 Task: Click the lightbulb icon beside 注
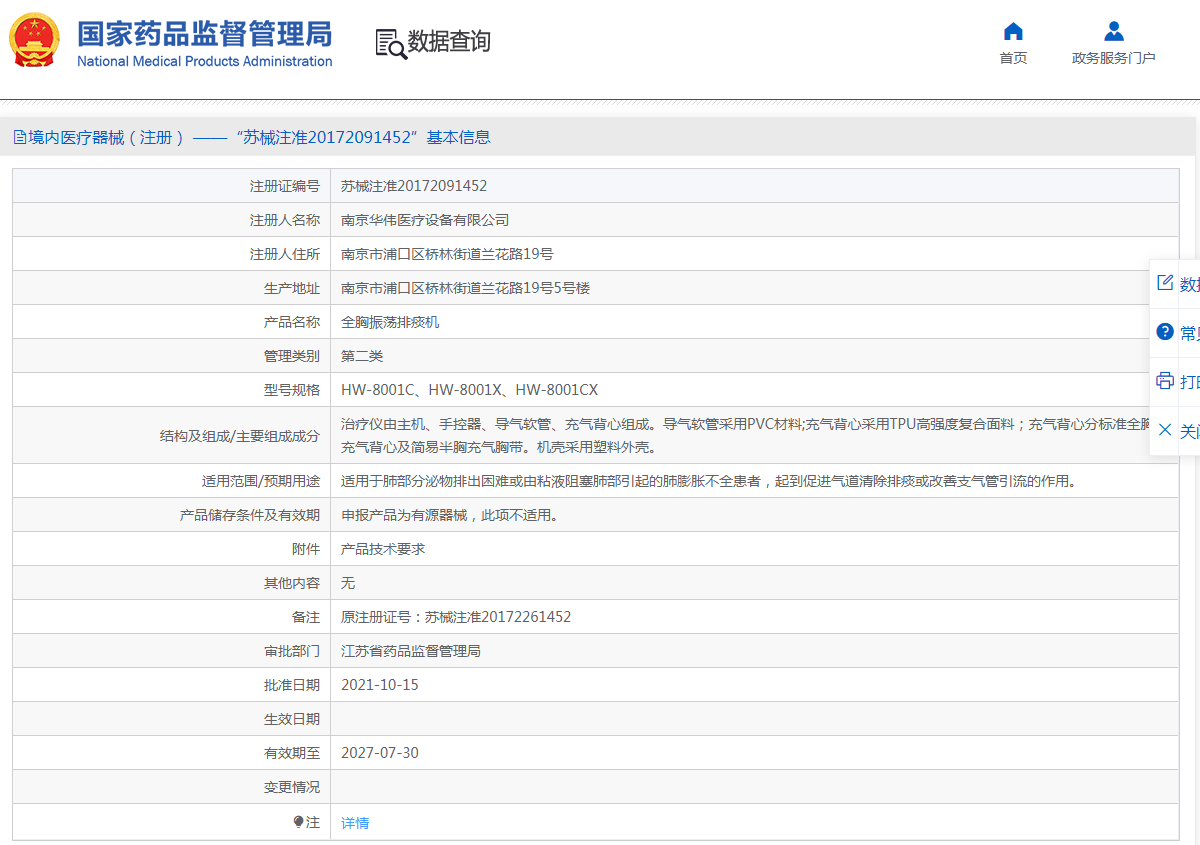(298, 822)
